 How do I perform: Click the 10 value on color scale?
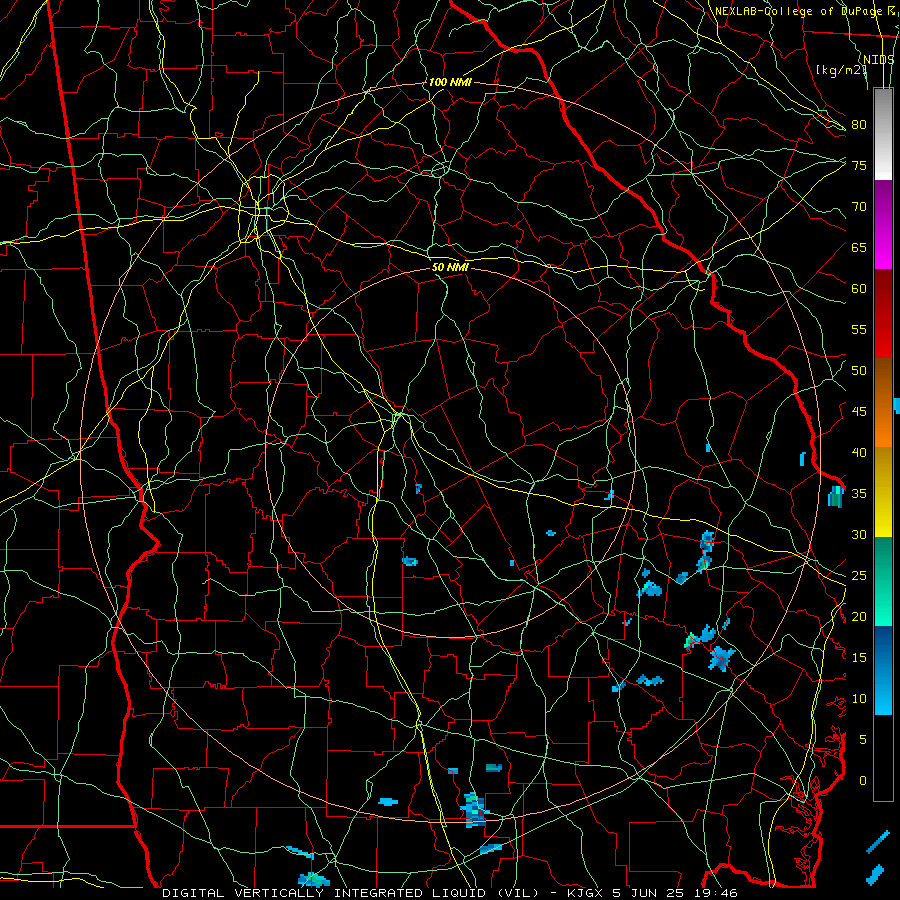pos(859,699)
